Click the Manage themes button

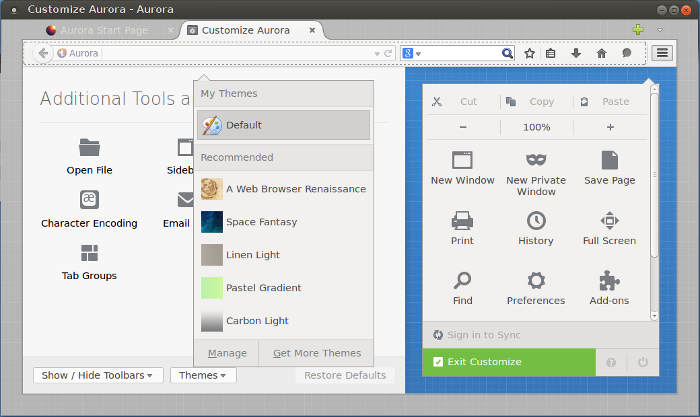pos(227,353)
